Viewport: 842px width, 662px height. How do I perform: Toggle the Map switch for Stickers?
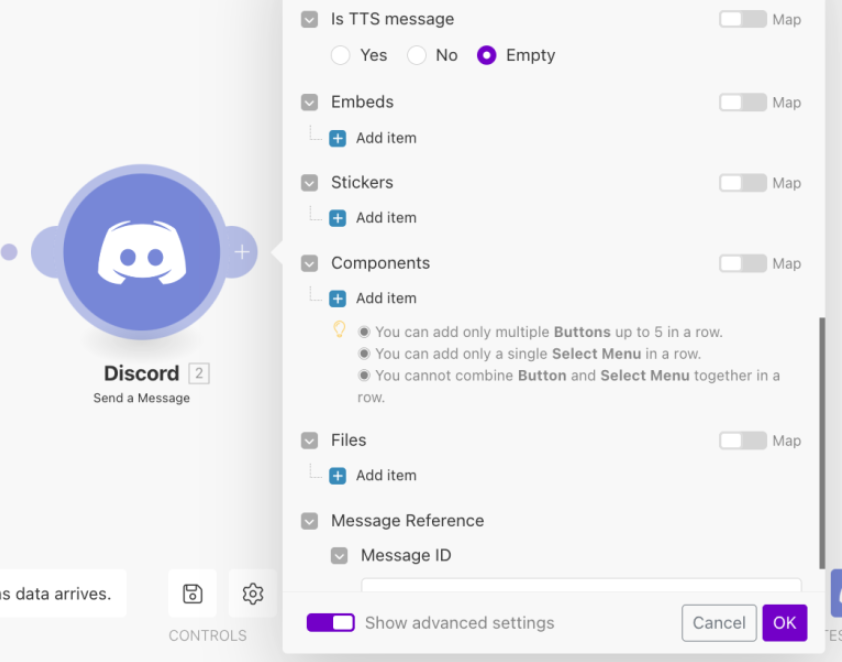(743, 183)
